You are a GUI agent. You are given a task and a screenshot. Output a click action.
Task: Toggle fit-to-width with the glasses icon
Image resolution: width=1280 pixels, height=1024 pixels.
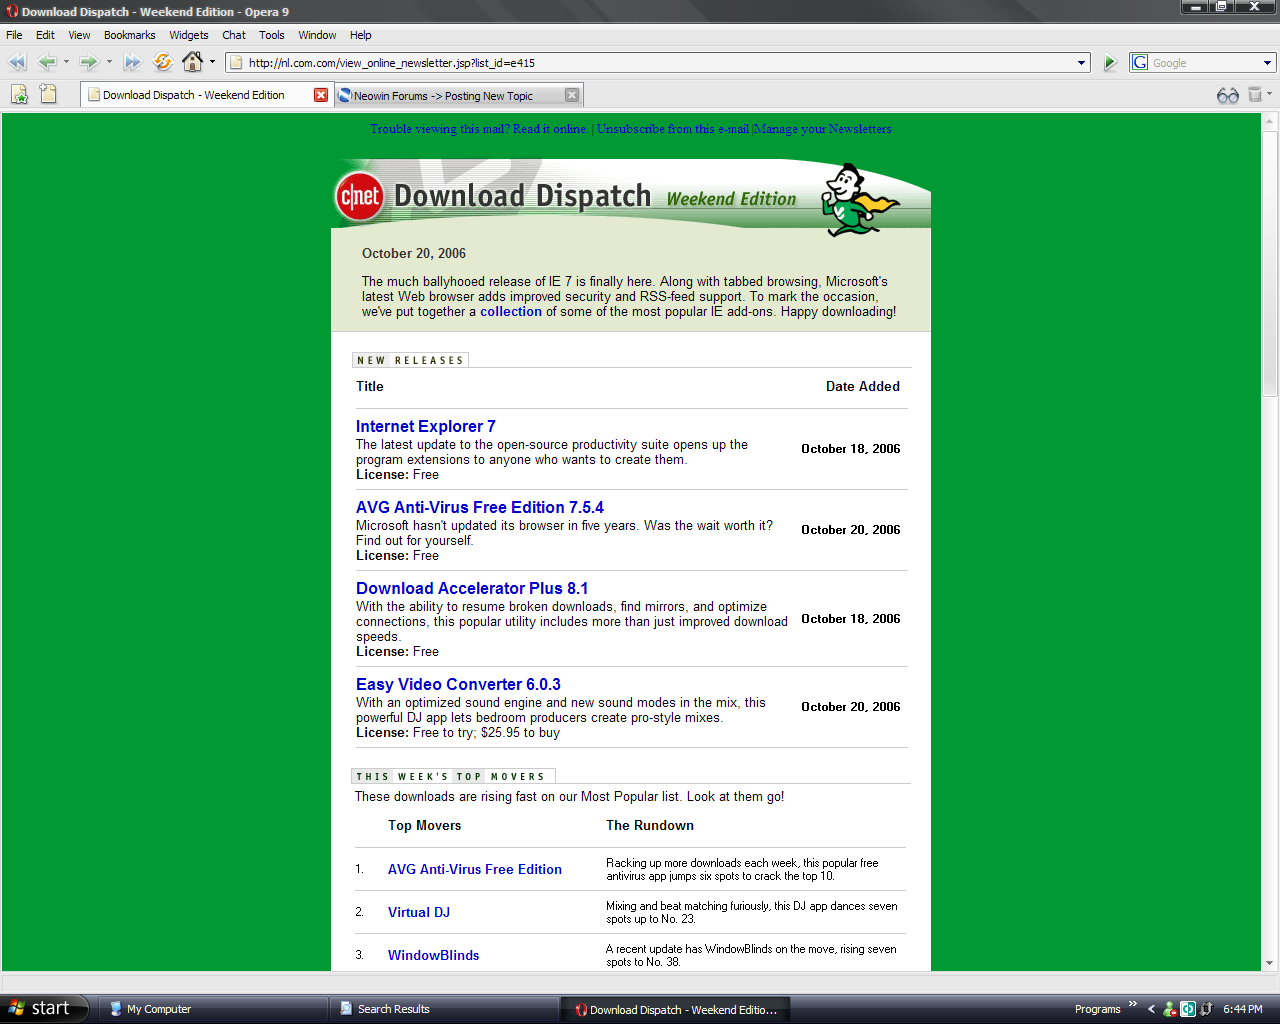[1227, 94]
